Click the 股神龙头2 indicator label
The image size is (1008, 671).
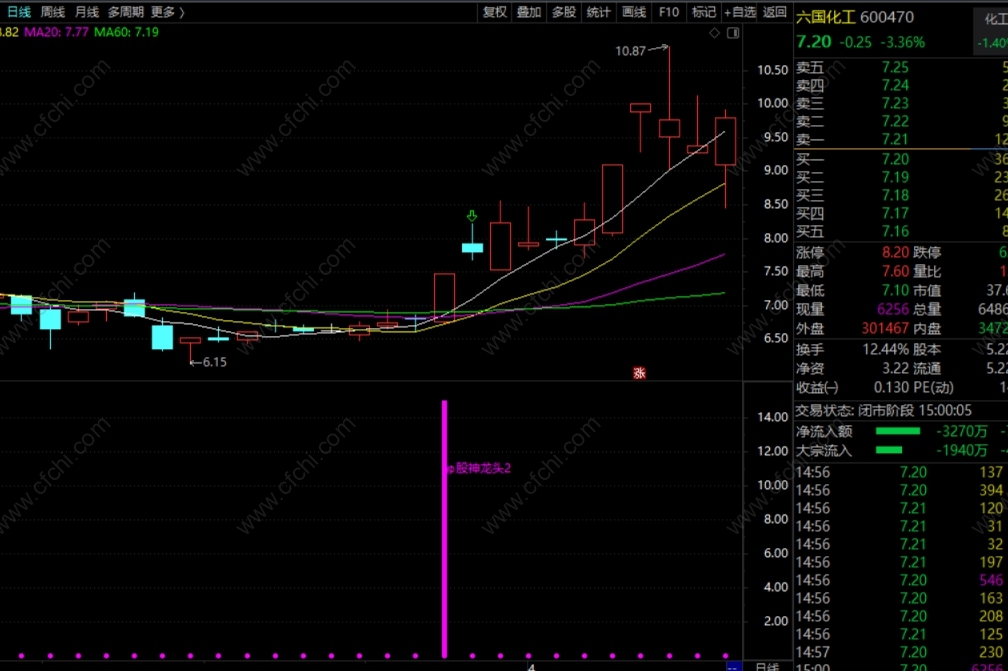[483, 469]
